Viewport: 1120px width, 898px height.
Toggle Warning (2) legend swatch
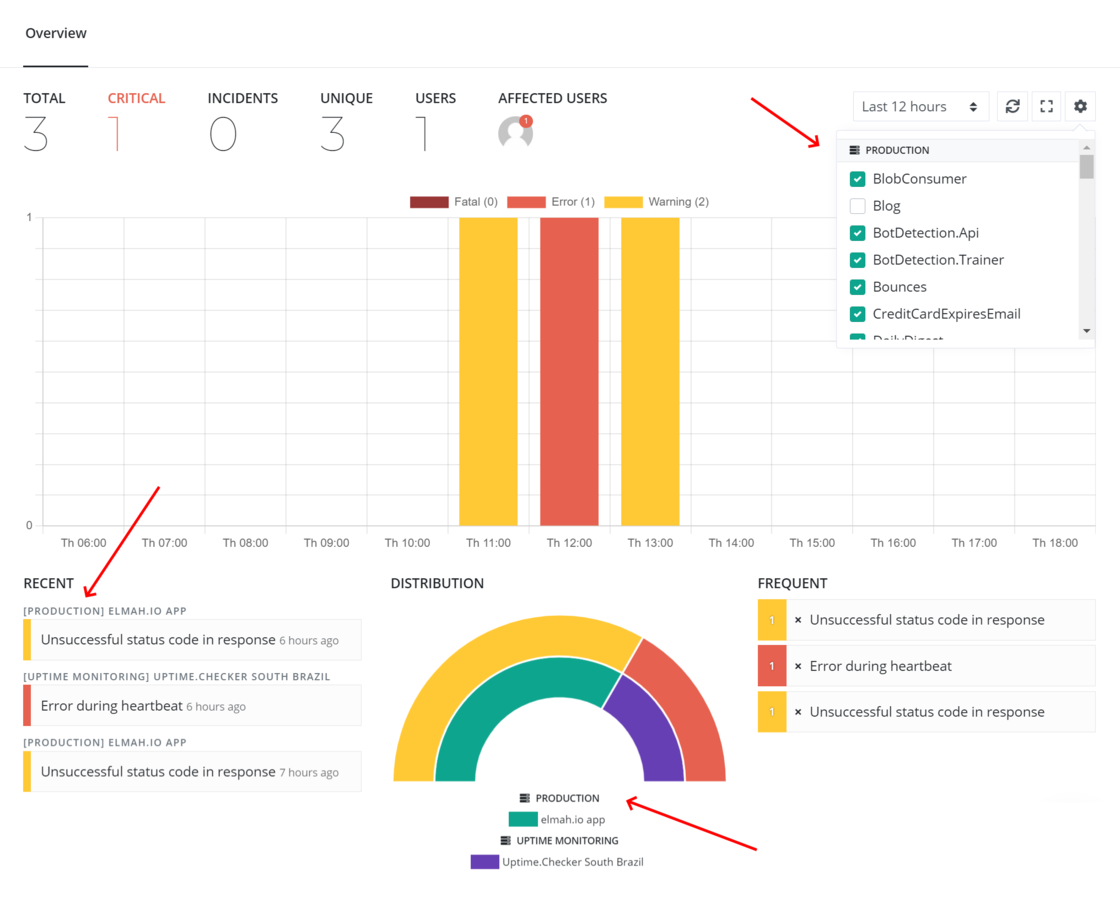click(624, 202)
